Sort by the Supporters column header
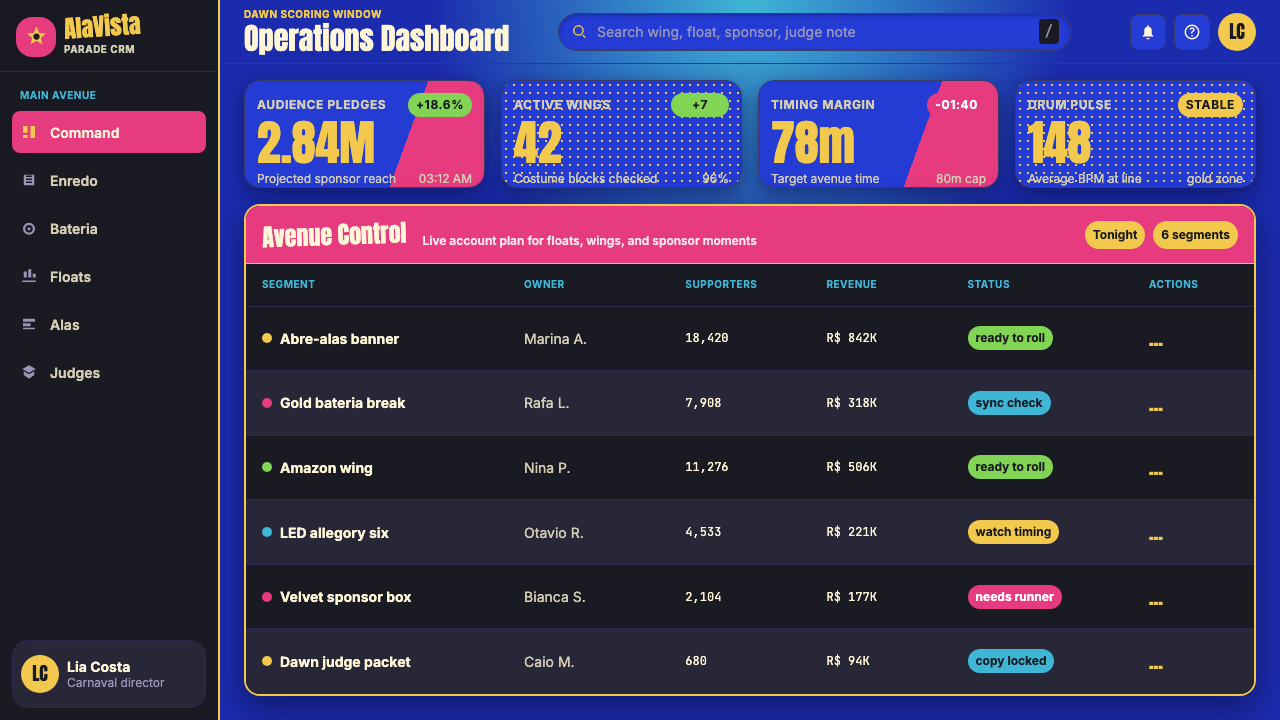This screenshot has width=1280, height=720. pyautogui.click(x=721, y=284)
